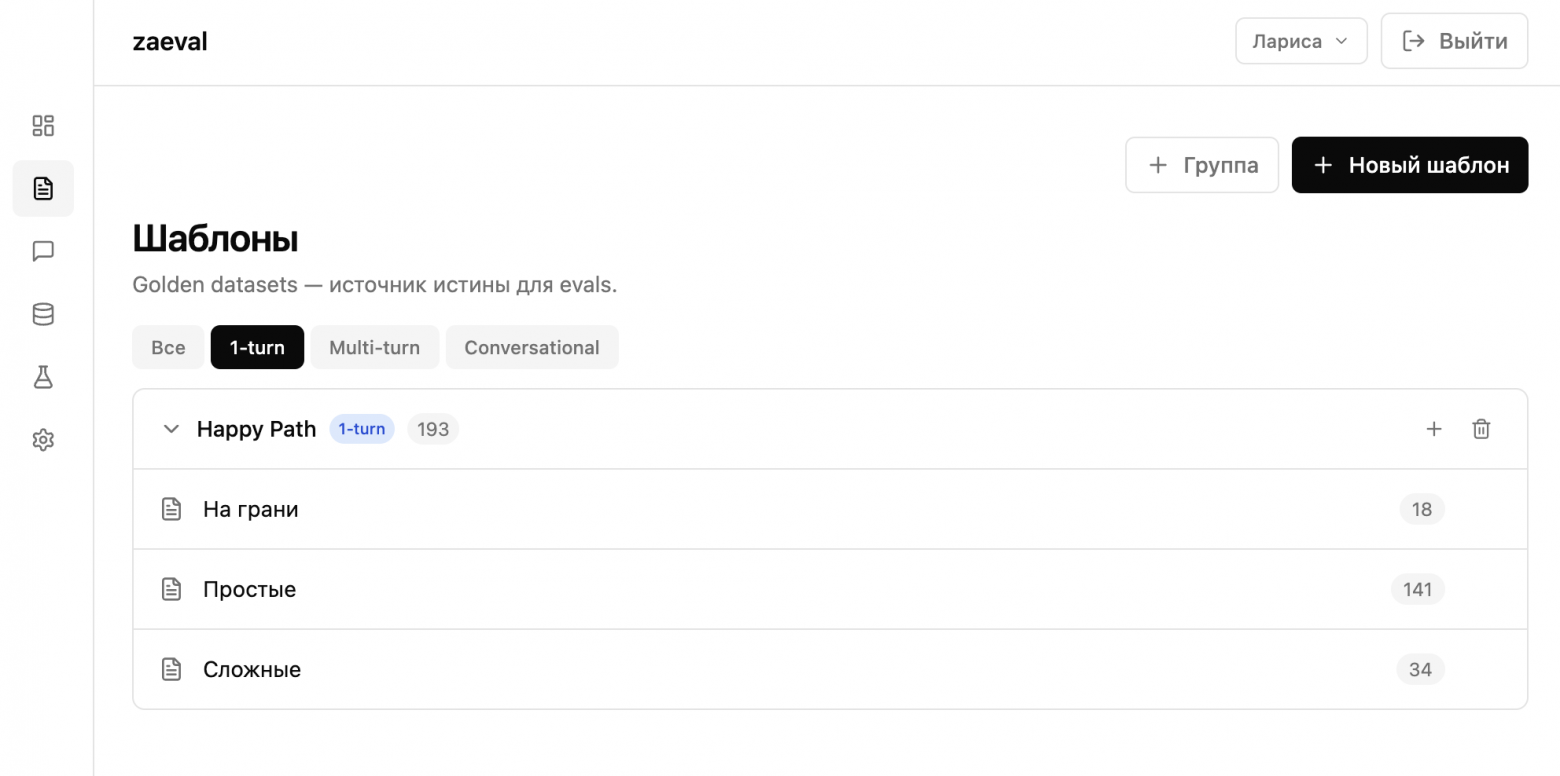The image size is (1560, 776).
Task: Collapse the Happy Path group chevron
Action: [x=171, y=429]
